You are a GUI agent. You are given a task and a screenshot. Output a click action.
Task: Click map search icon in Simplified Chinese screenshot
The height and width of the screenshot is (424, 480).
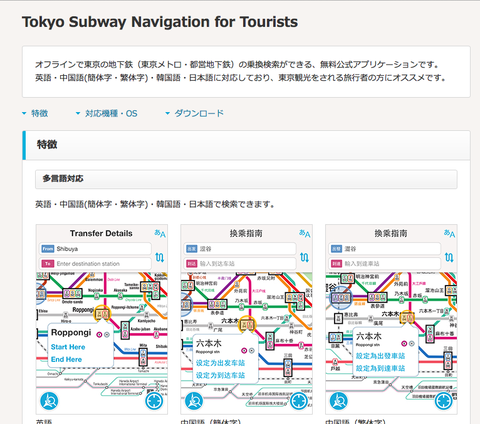[194, 401]
